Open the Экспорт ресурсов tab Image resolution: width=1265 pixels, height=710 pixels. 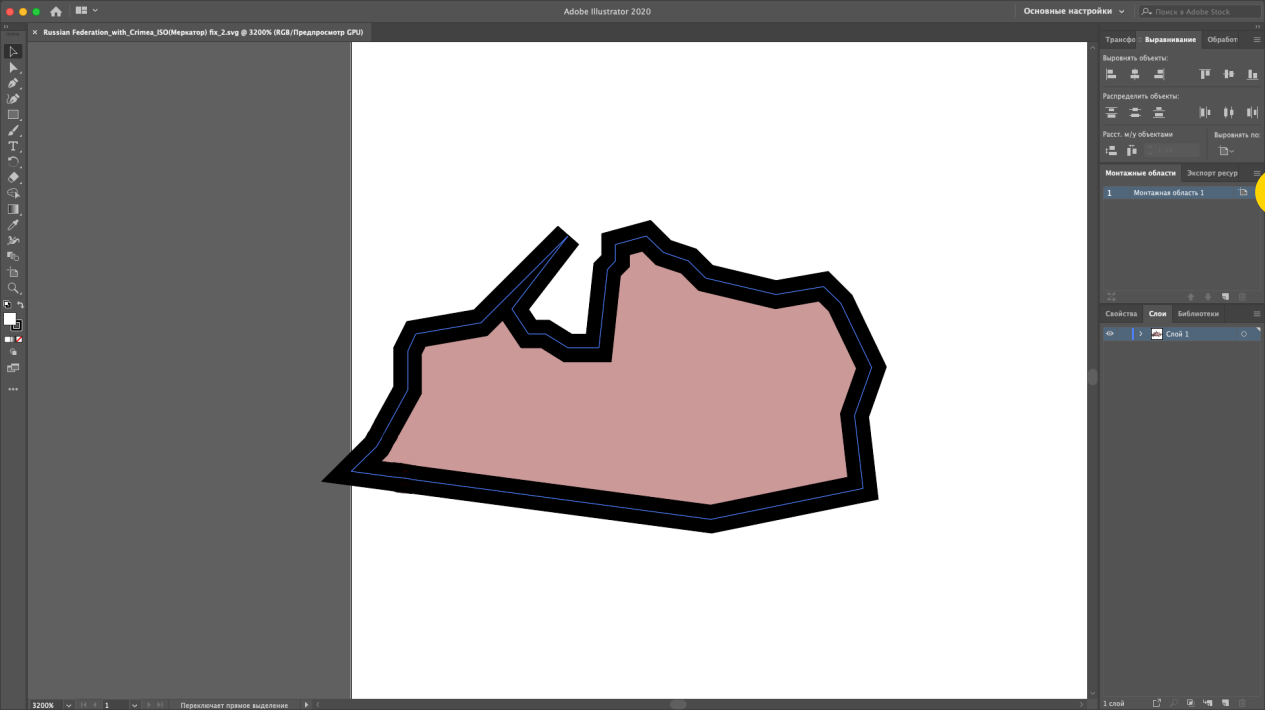pos(1212,173)
